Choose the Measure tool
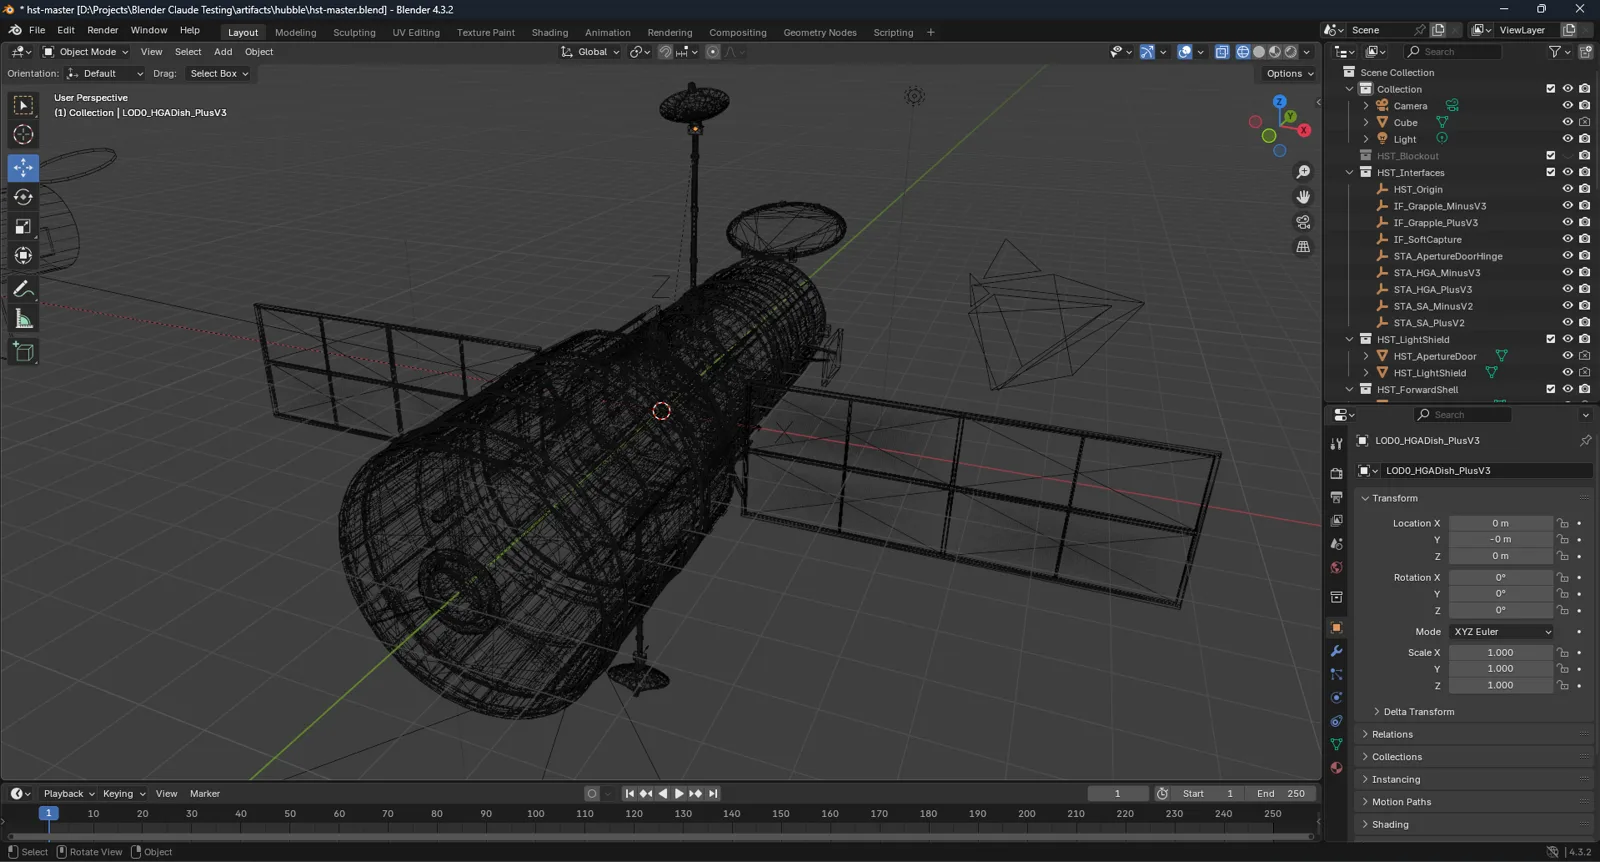 (x=23, y=319)
